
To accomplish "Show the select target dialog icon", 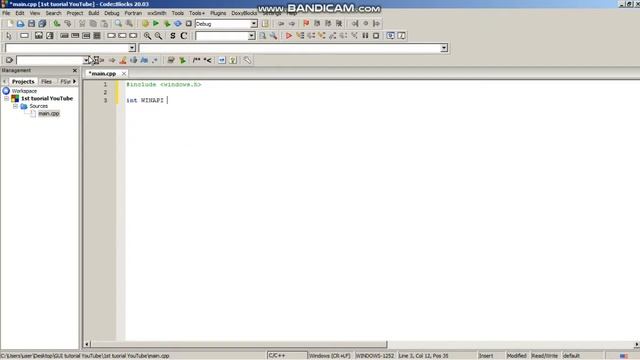I will point(265,24).
